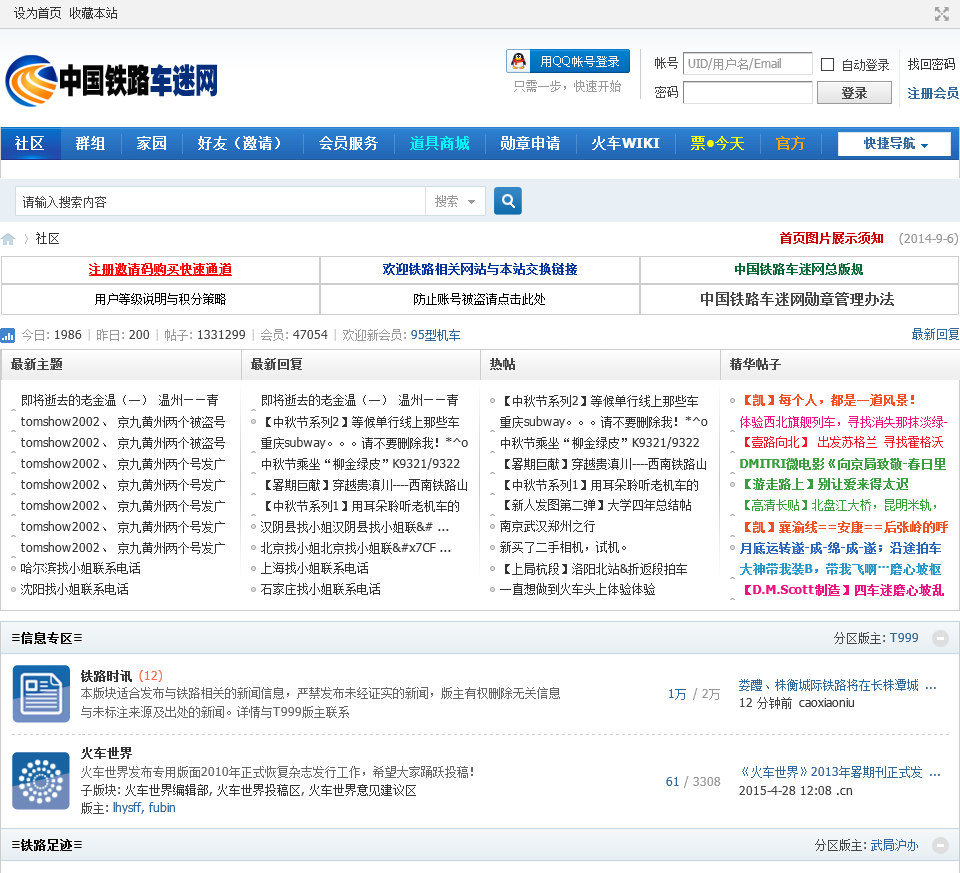Select the 群组 navigation tab
Viewport: 960px width, 873px height.
coord(90,143)
